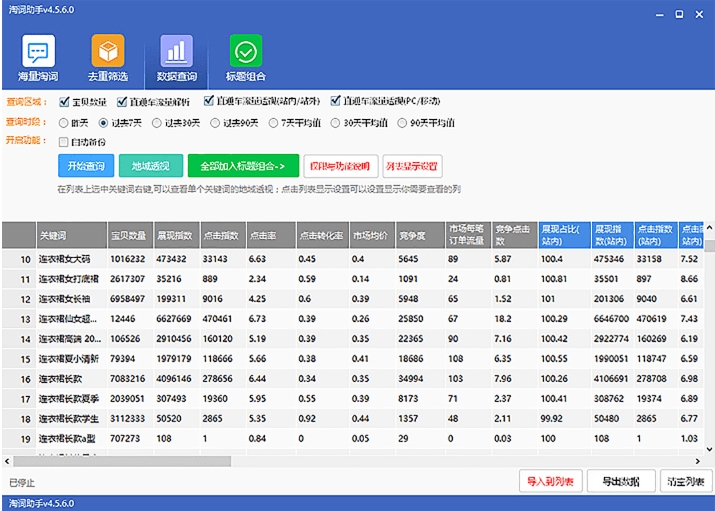This screenshot has width=715, height=511.
Task: Click the 导入到列表 button
Action: (x=551, y=481)
